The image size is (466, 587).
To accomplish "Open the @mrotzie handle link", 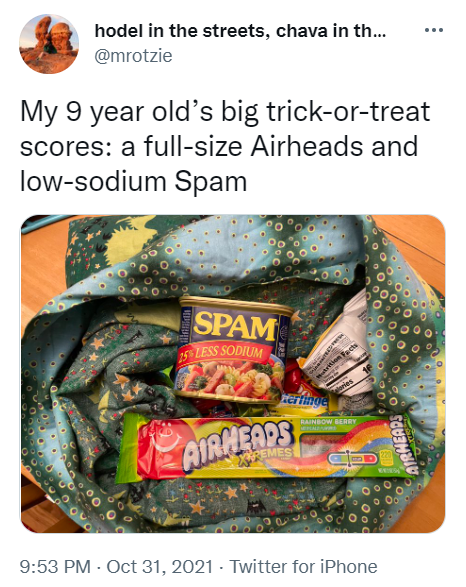I will [x=133, y=56].
